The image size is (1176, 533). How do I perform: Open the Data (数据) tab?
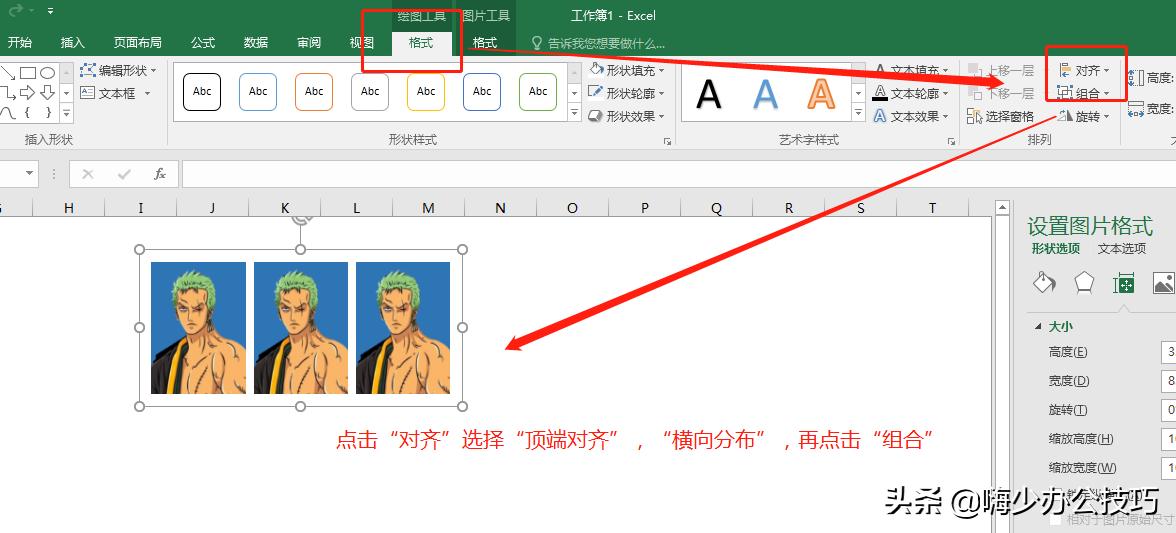[256, 43]
